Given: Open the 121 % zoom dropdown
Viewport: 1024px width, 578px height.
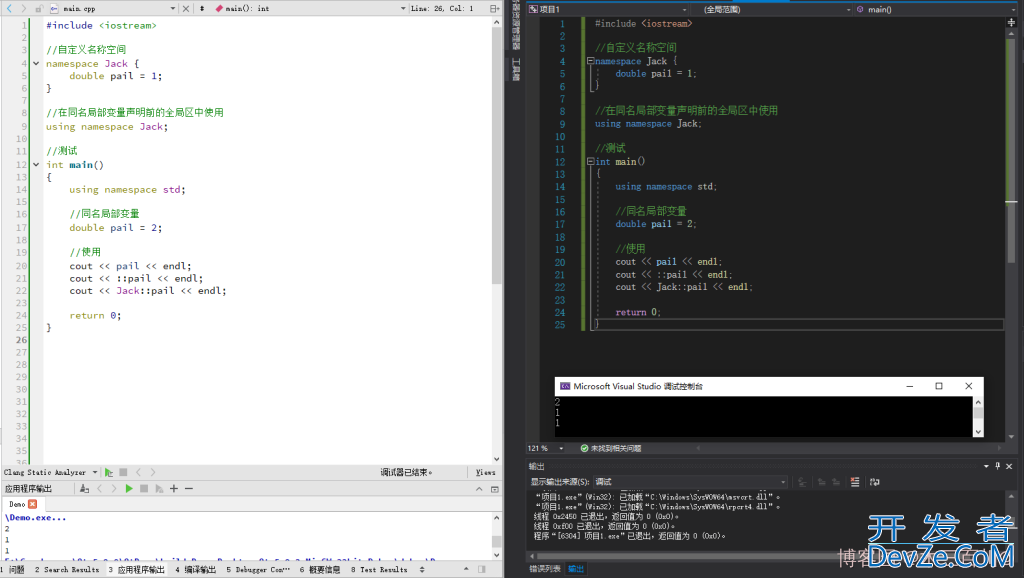Looking at the screenshot, I should coord(546,449).
